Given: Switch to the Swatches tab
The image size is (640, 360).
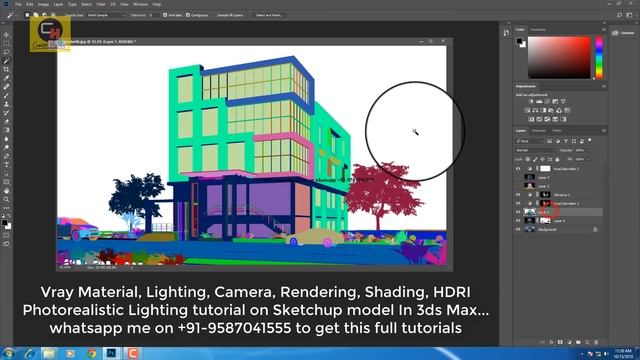Looking at the screenshot, I should [538, 29].
